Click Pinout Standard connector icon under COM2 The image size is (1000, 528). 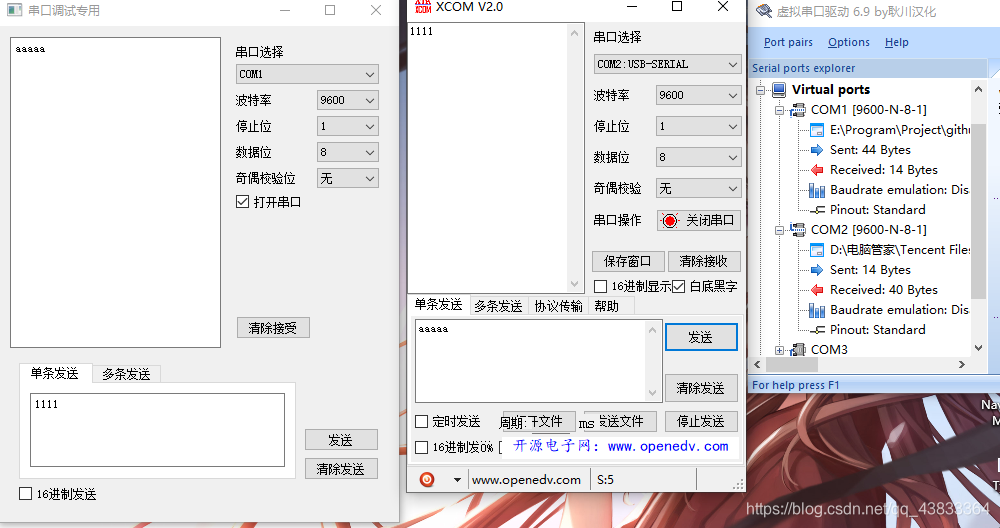pyautogui.click(x=817, y=330)
